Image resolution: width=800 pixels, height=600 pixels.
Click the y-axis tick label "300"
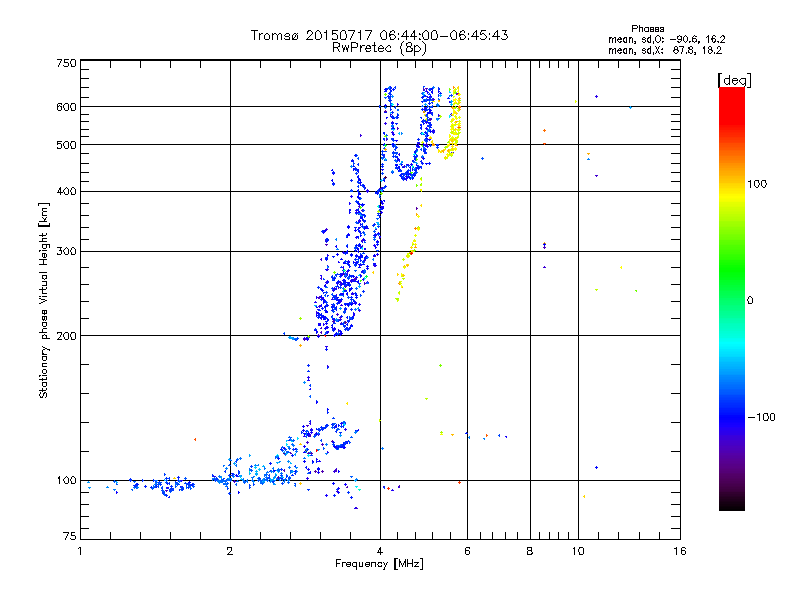[x=66, y=252]
